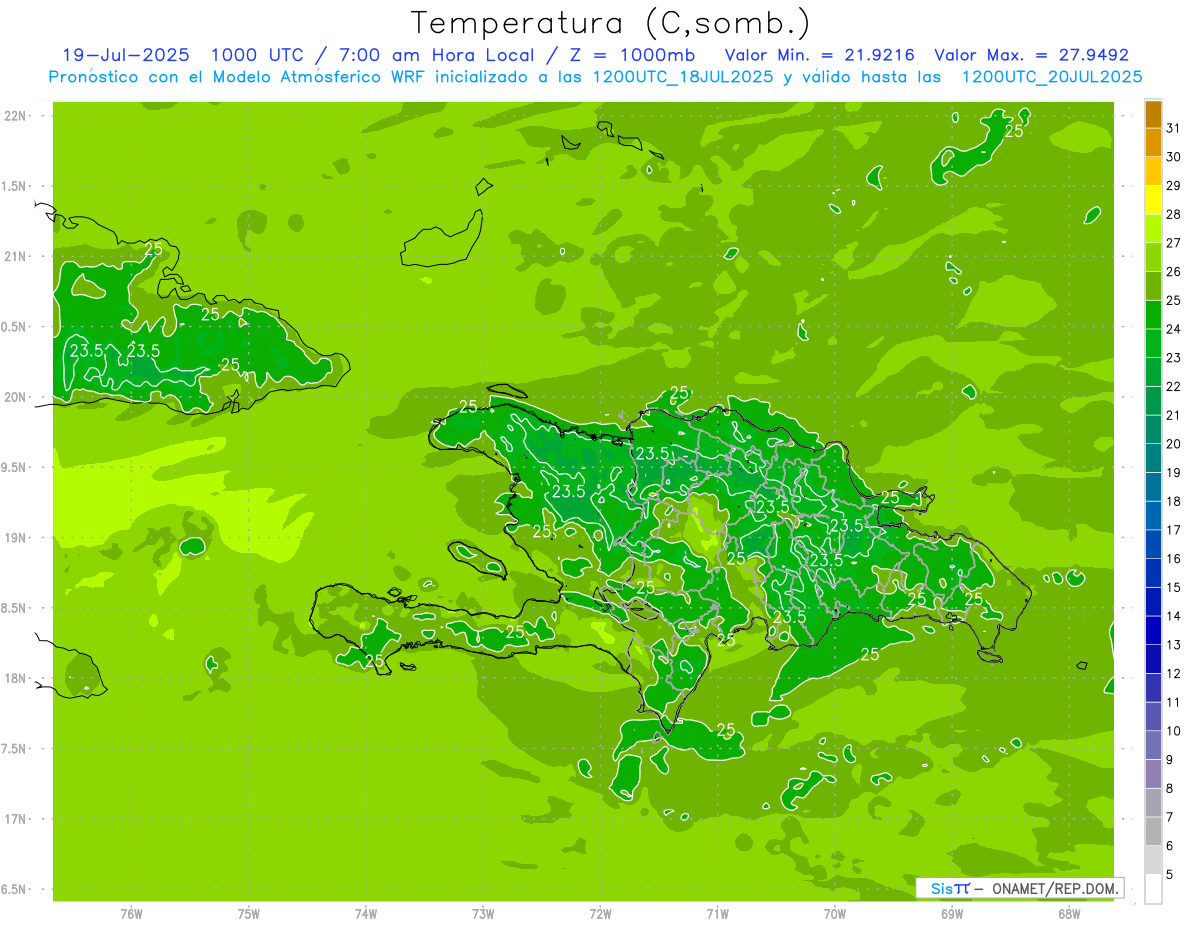Click the orange swatch between 30 and 31
1200x927 pixels.
pos(1153,143)
